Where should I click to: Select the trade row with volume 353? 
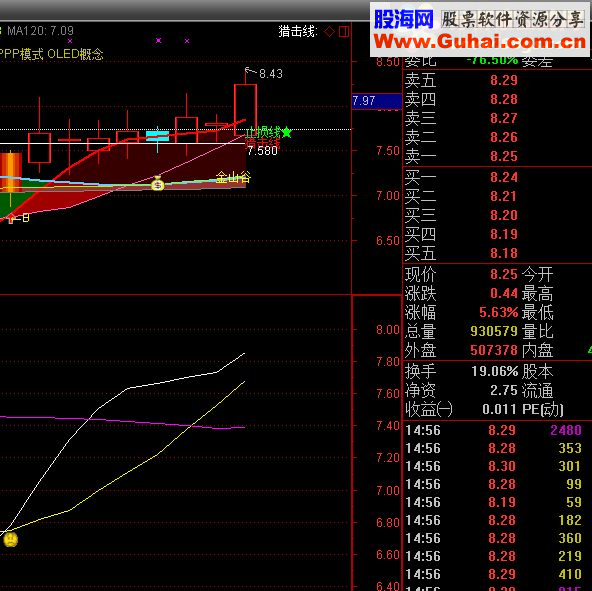click(498, 448)
